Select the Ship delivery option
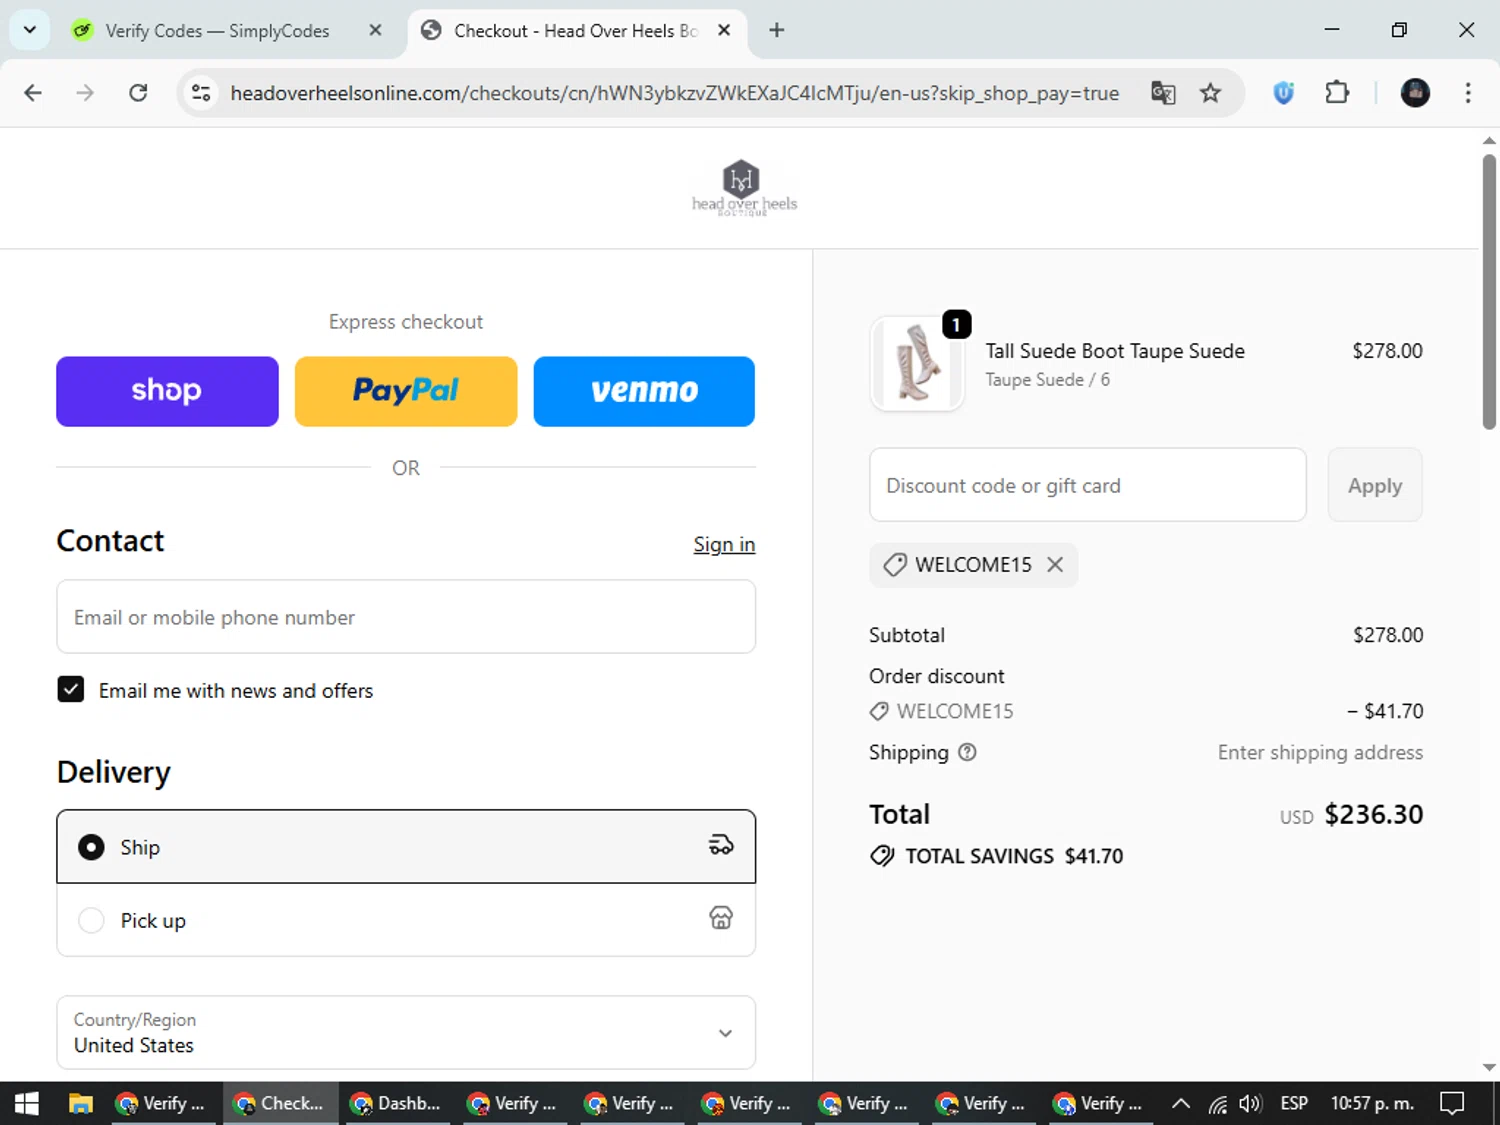This screenshot has height=1125, width=1500. (x=406, y=847)
